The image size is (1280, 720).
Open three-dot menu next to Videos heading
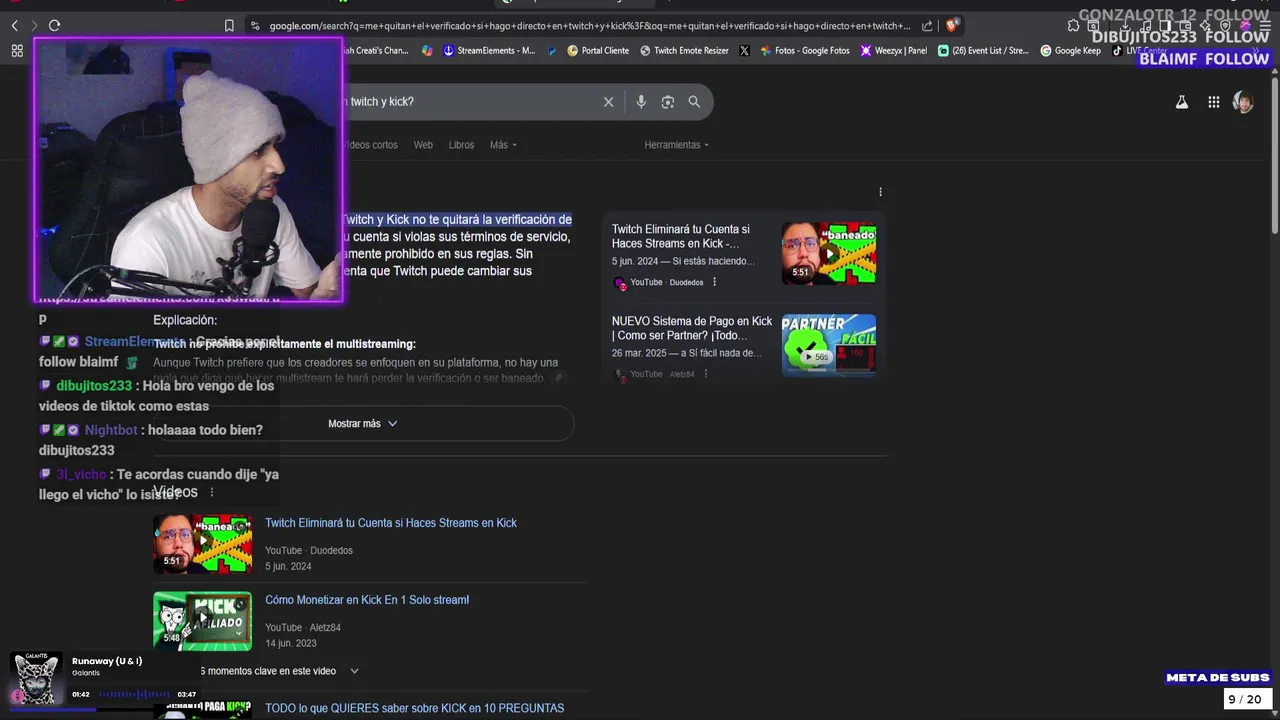[x=212, y=492]
